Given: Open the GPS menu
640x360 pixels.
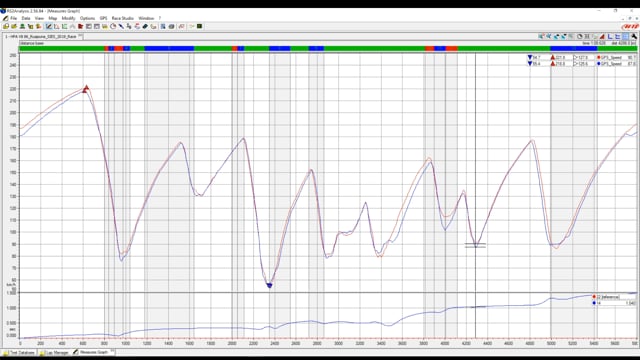Looking at the screenshot, I should click(x=103, y=18).
